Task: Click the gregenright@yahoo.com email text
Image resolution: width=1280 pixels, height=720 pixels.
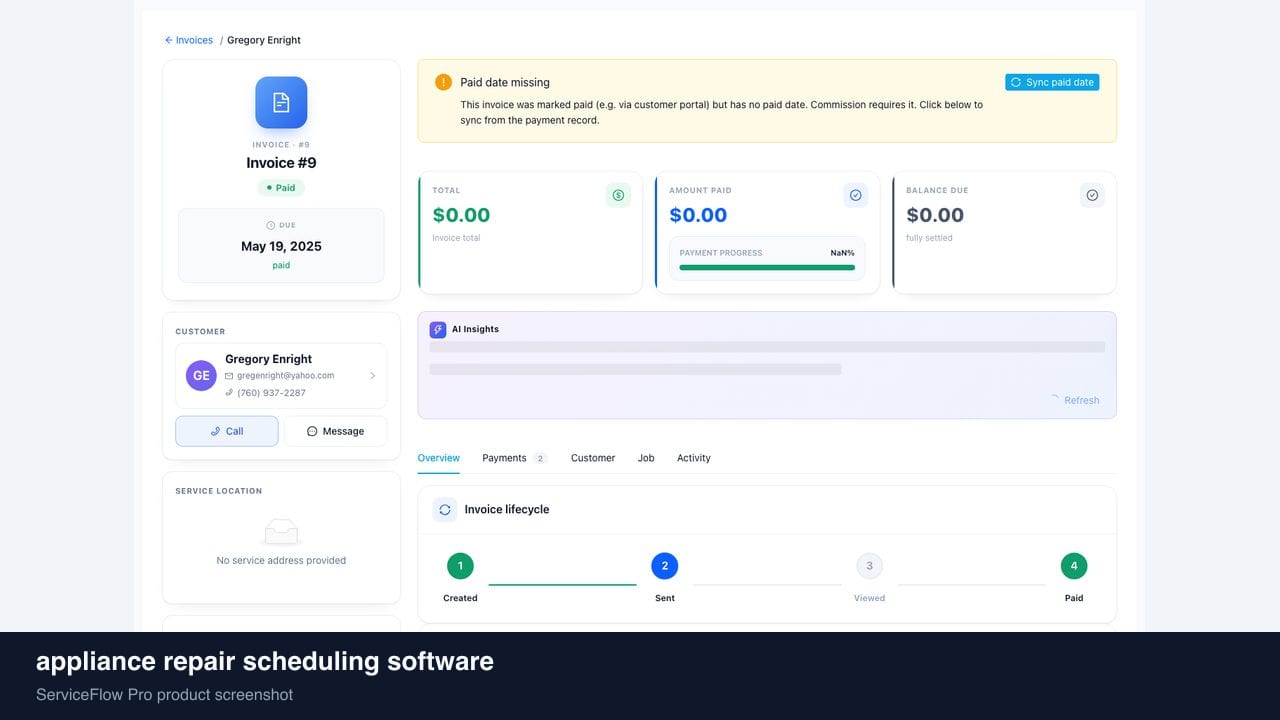Action: click(x=286, y=376)
